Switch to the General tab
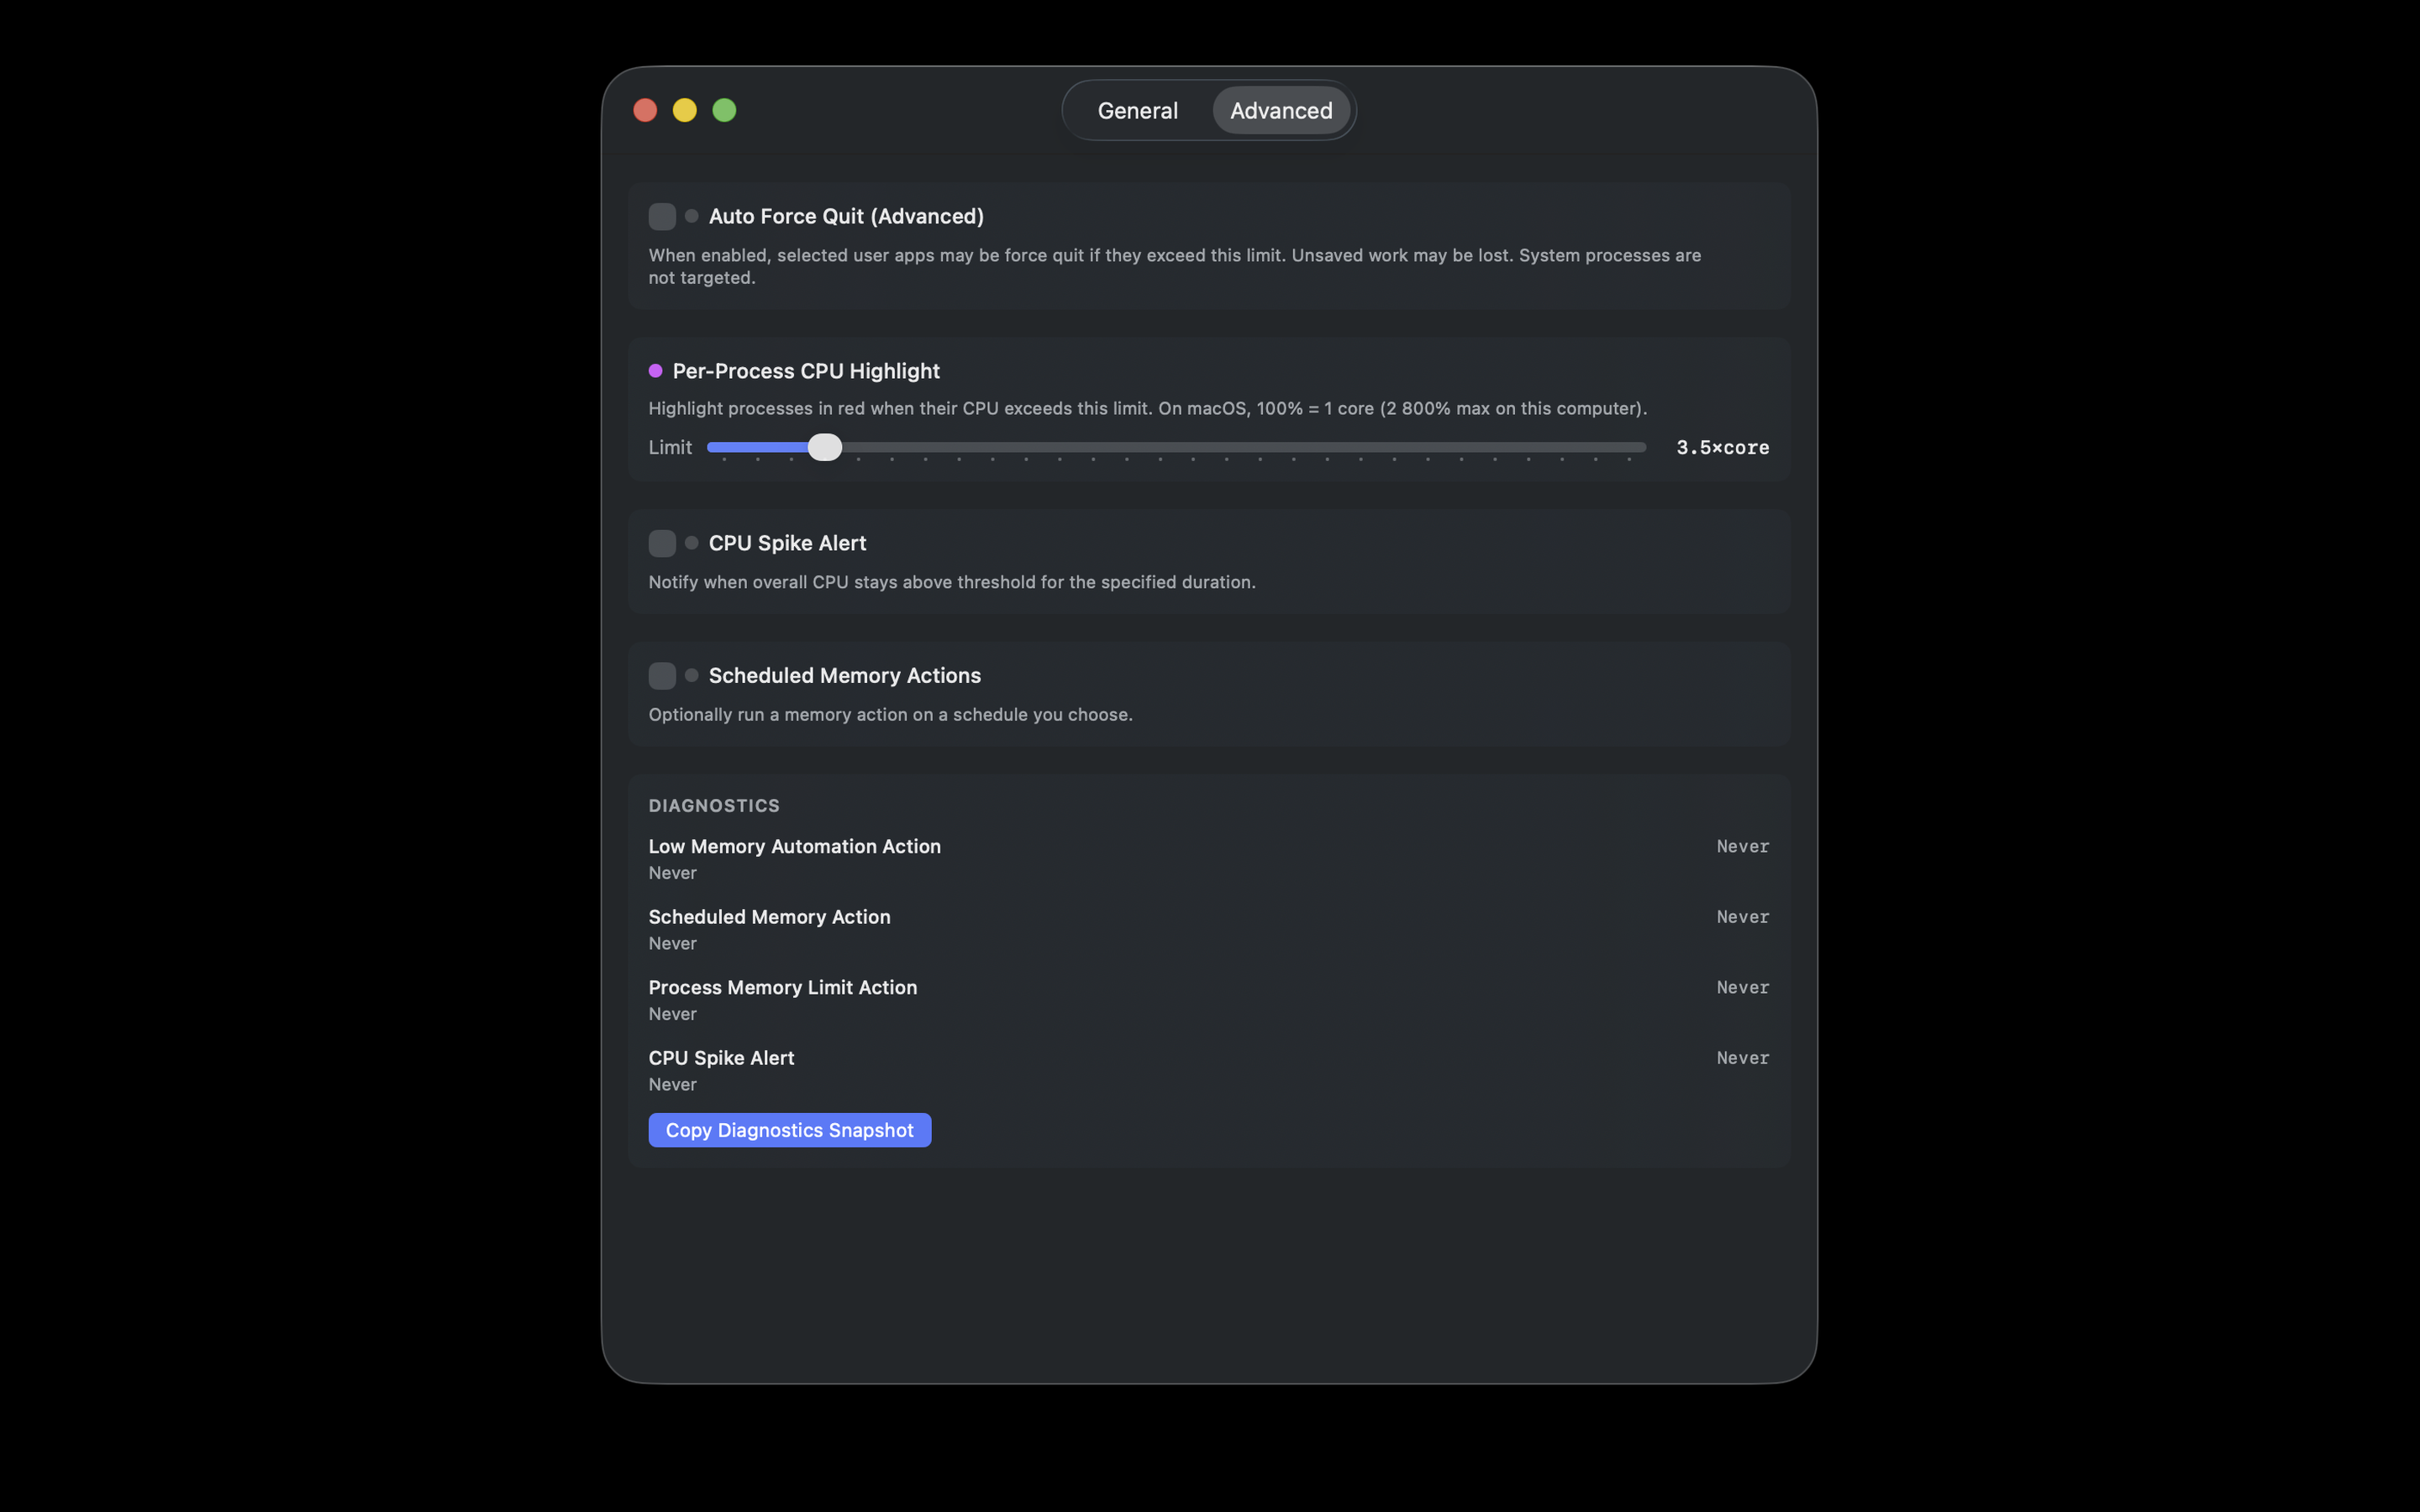The width and height of the screenshot is (2420, 1512). point(1137,110)
